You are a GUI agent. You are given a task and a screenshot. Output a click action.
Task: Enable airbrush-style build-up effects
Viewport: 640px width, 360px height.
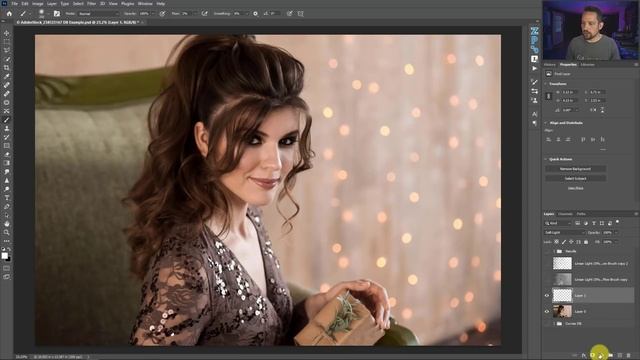[204, 13]
